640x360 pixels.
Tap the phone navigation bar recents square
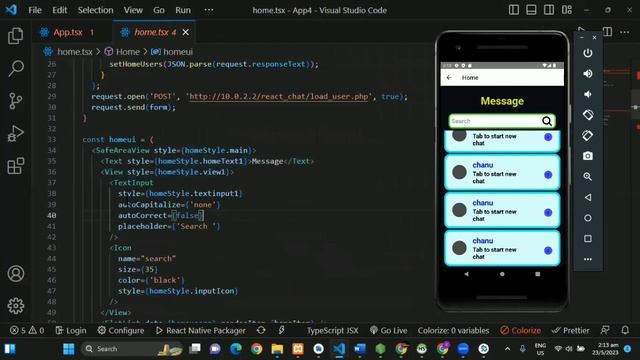point(538,274)
